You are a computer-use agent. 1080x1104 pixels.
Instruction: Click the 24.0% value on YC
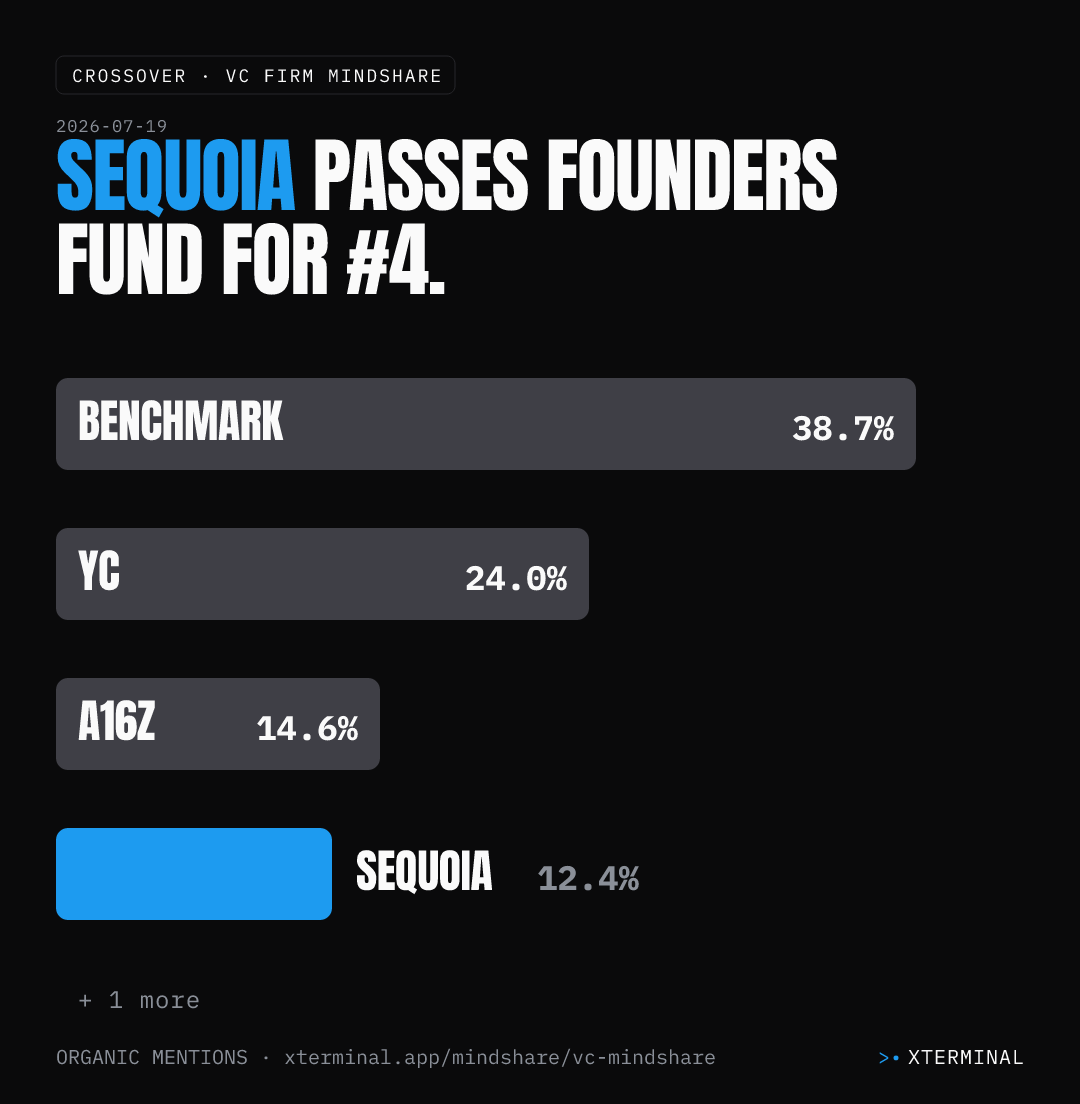516,579
